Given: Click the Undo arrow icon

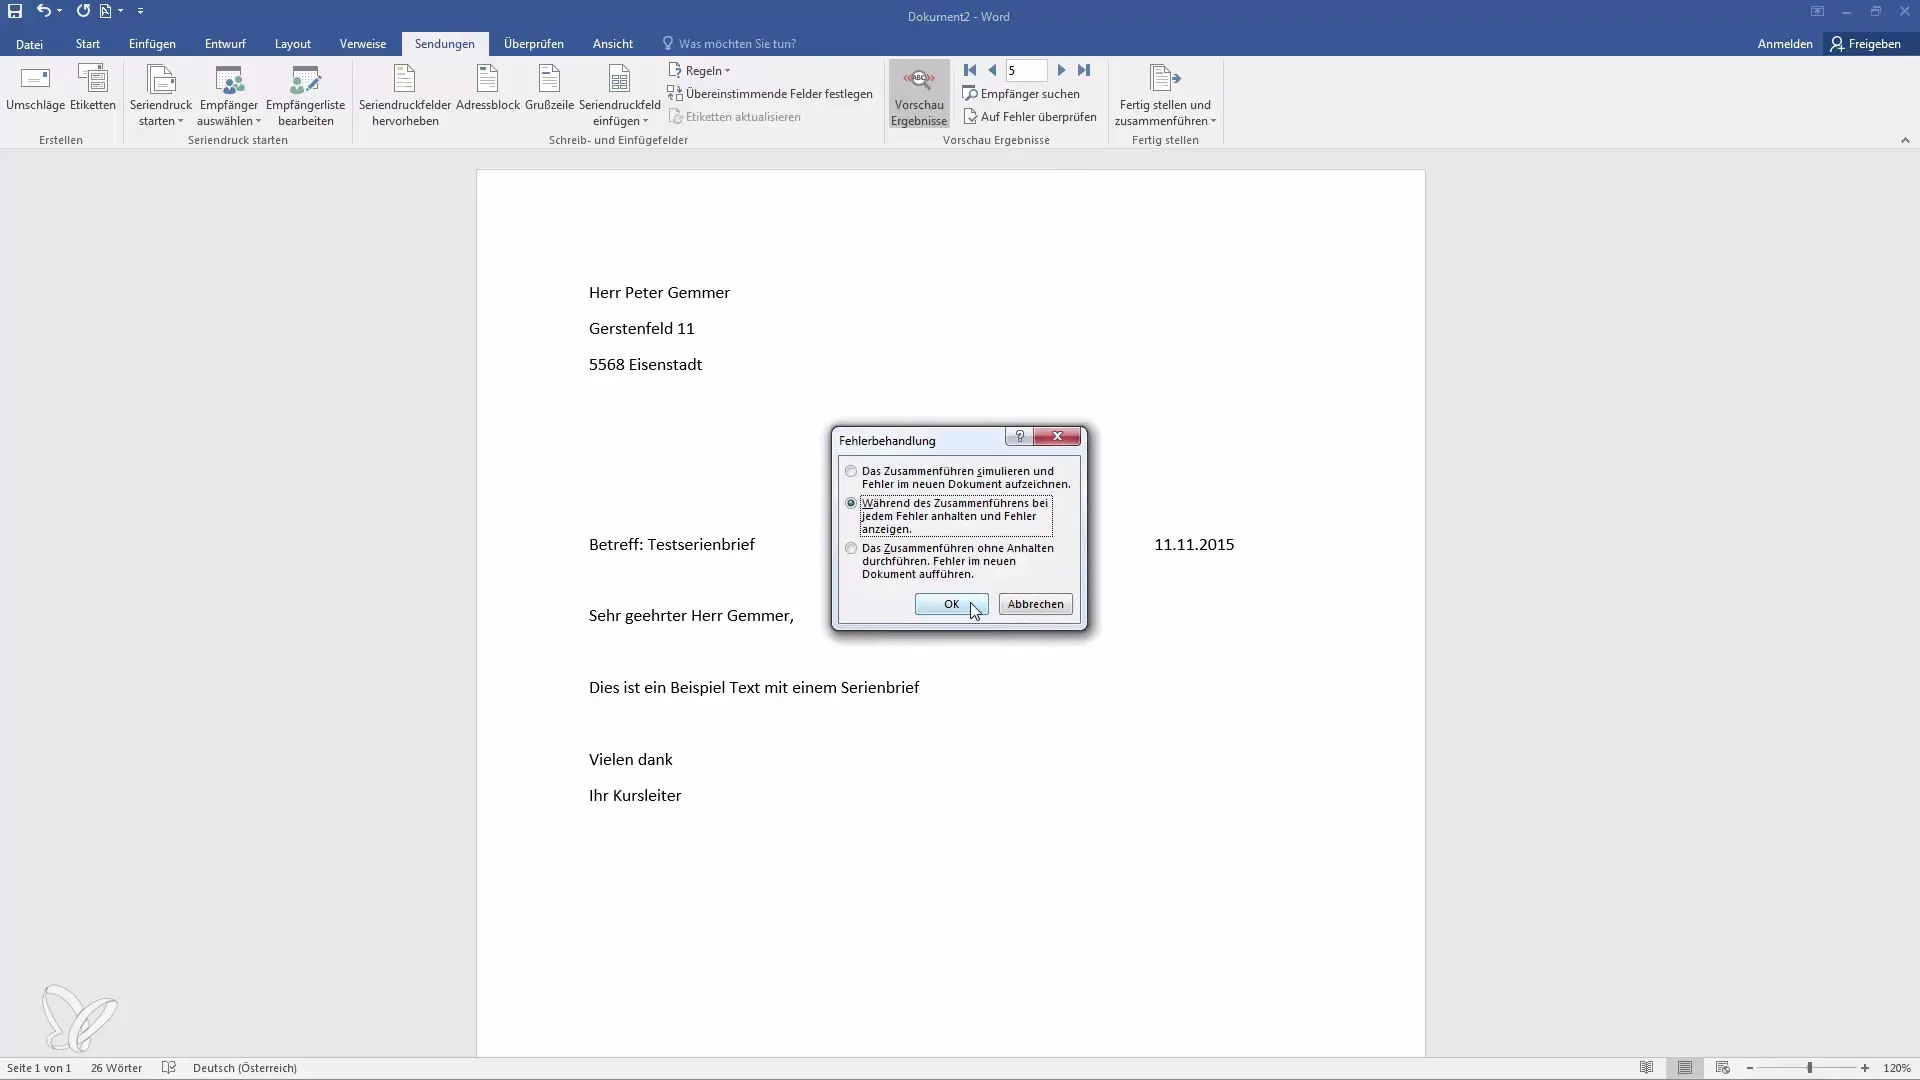Looking at the screenshot, I should tap(43, 11).
